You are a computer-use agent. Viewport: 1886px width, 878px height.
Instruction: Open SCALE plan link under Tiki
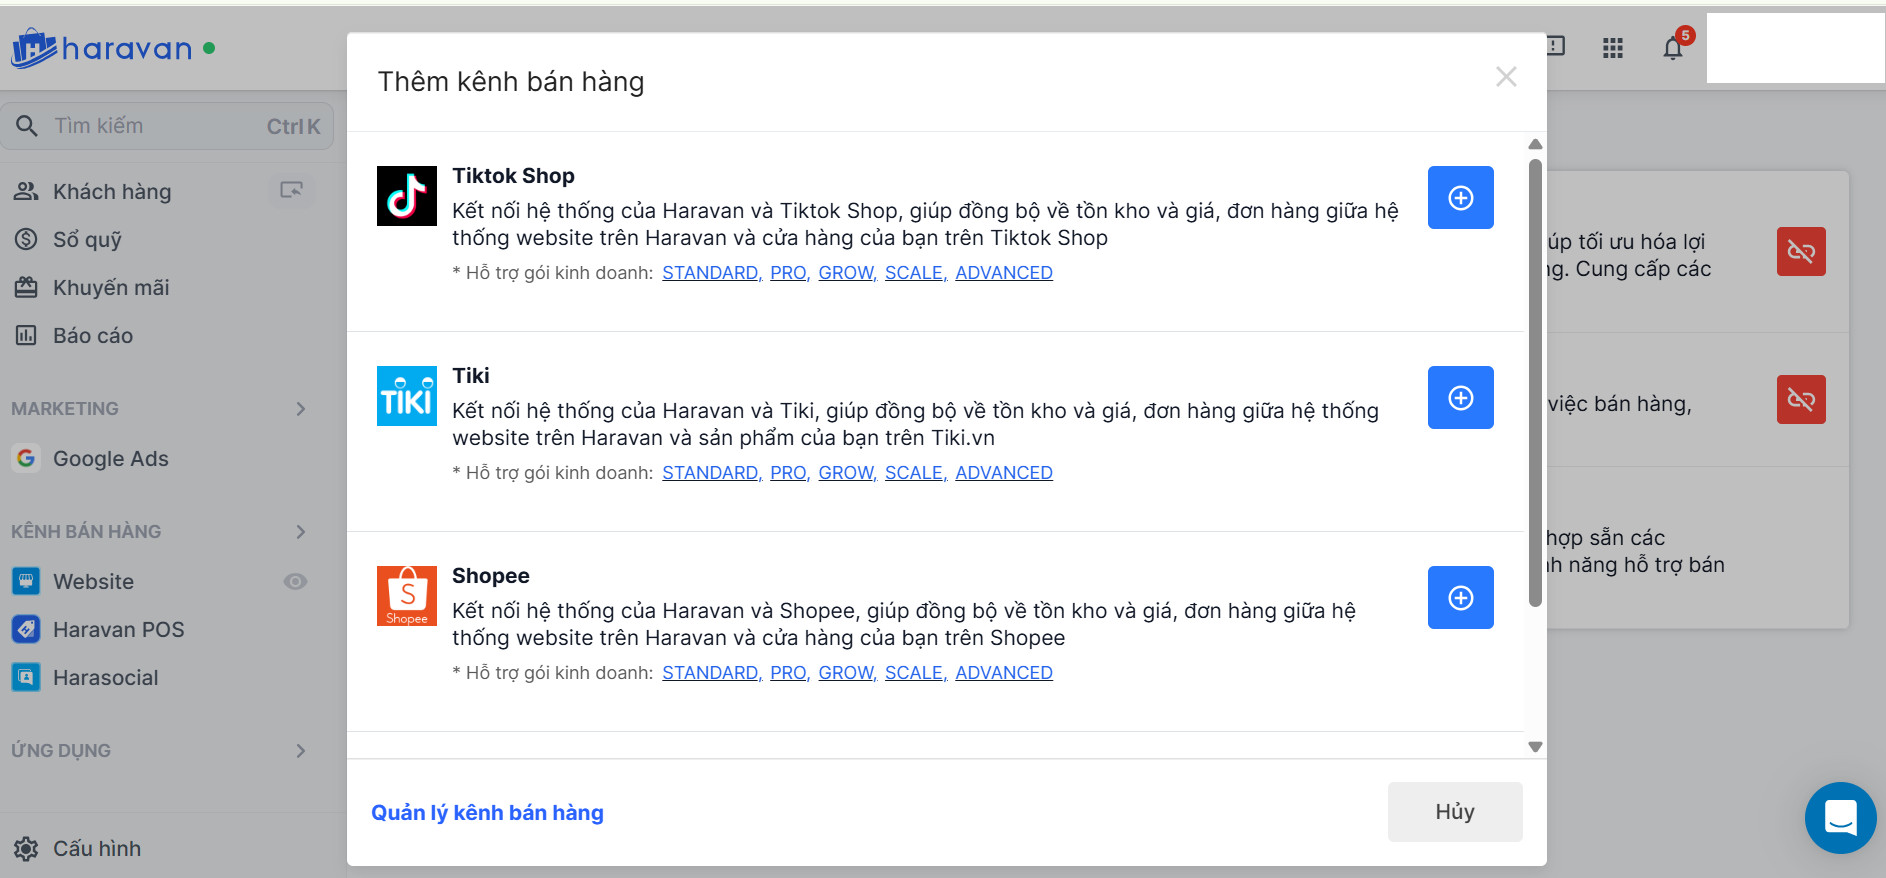click(x=916, y=473)
